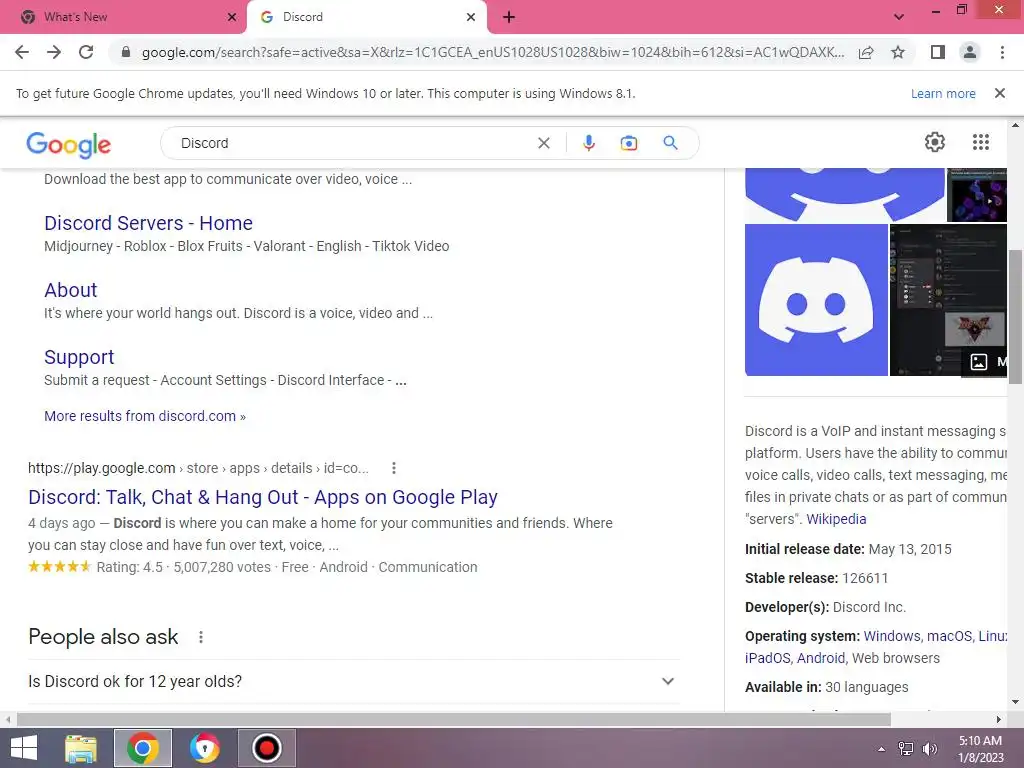Search by image with camera icon

point(628,143)
